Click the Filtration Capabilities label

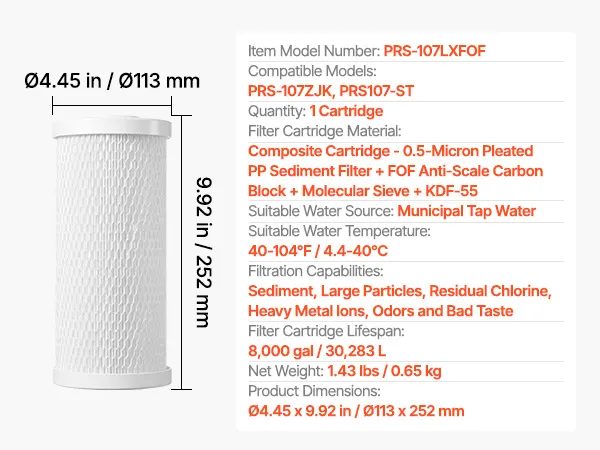(316, 271)
